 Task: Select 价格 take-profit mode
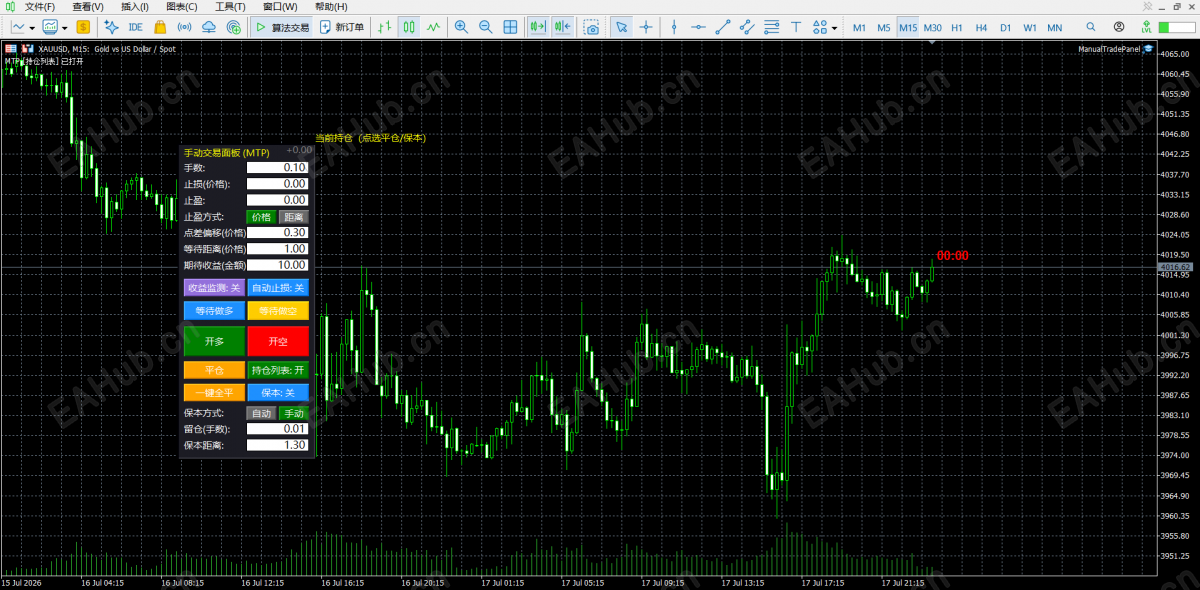click(261, 217)
